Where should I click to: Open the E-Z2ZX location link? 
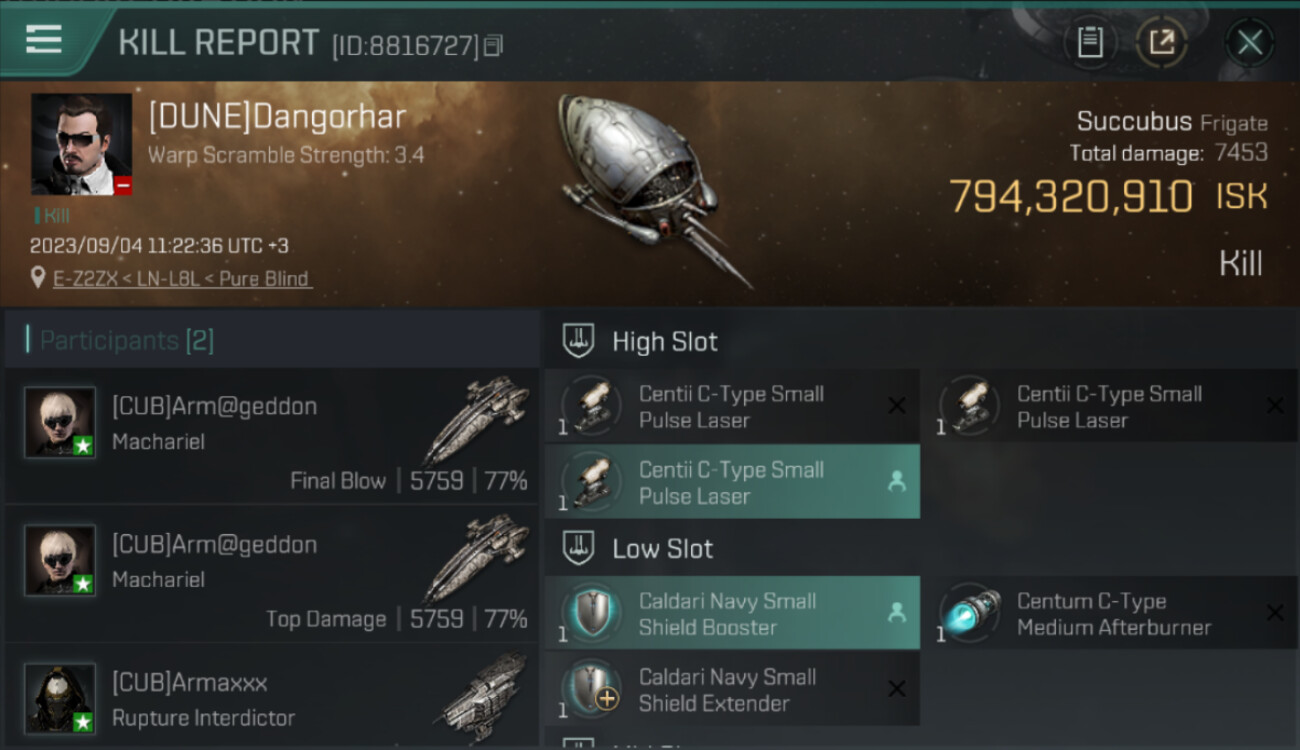(x=182, y=279)
